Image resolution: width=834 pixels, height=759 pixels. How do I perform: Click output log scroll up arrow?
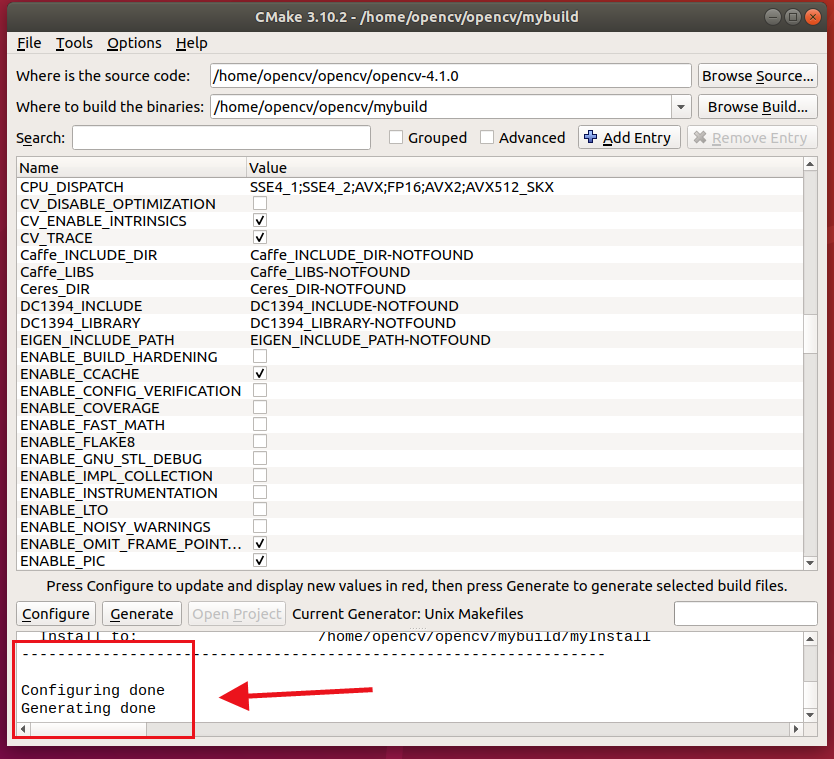[x=810, y=639]
